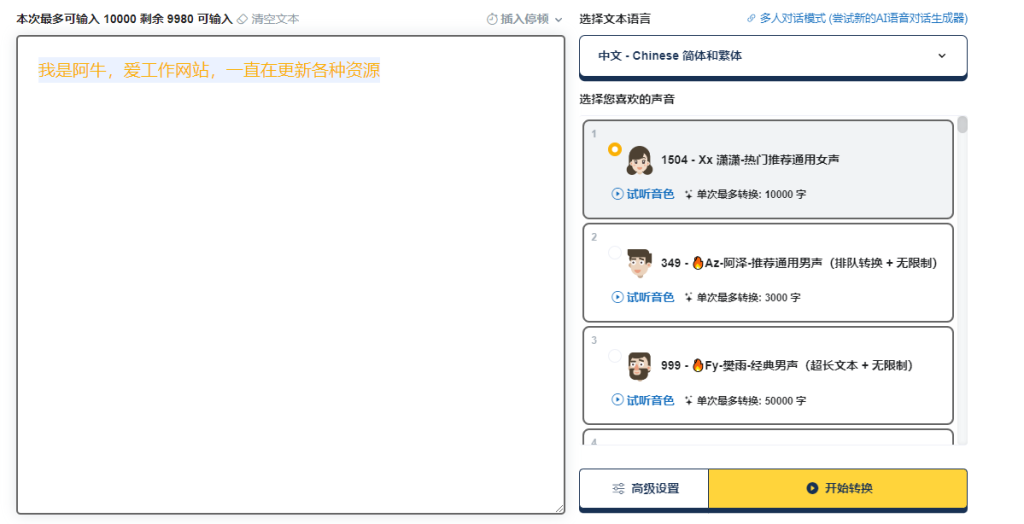The width and height of the screenshot is (1024, 524).
Task: Click the fire icon before Fy-樊雨
Action: click(x=697, y=365)
